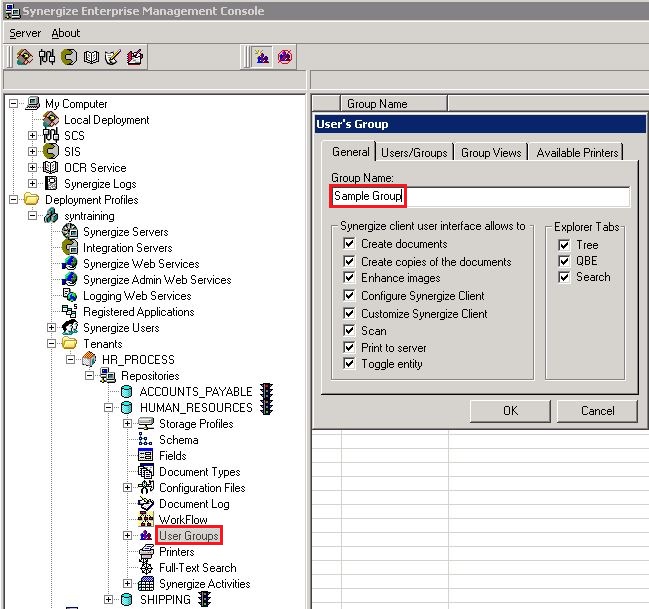Click into the Group Name text field
The image size is (649, 609).
[x=481, y=196]
